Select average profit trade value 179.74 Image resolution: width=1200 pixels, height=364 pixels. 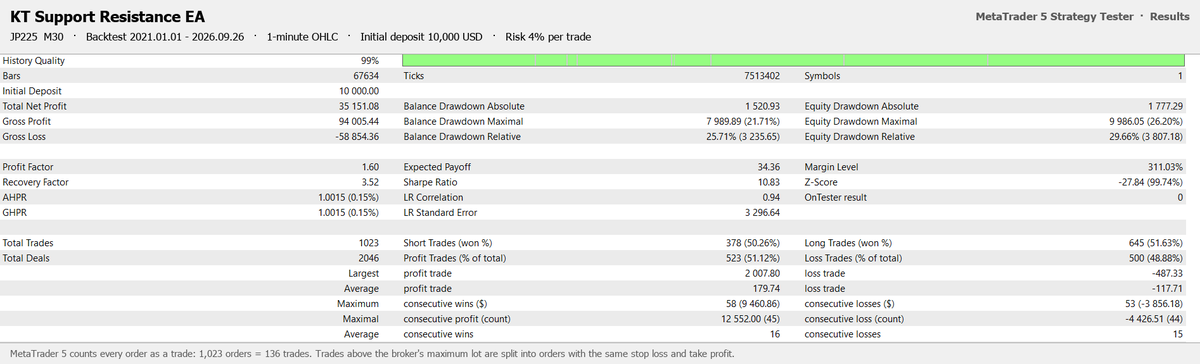767,288
